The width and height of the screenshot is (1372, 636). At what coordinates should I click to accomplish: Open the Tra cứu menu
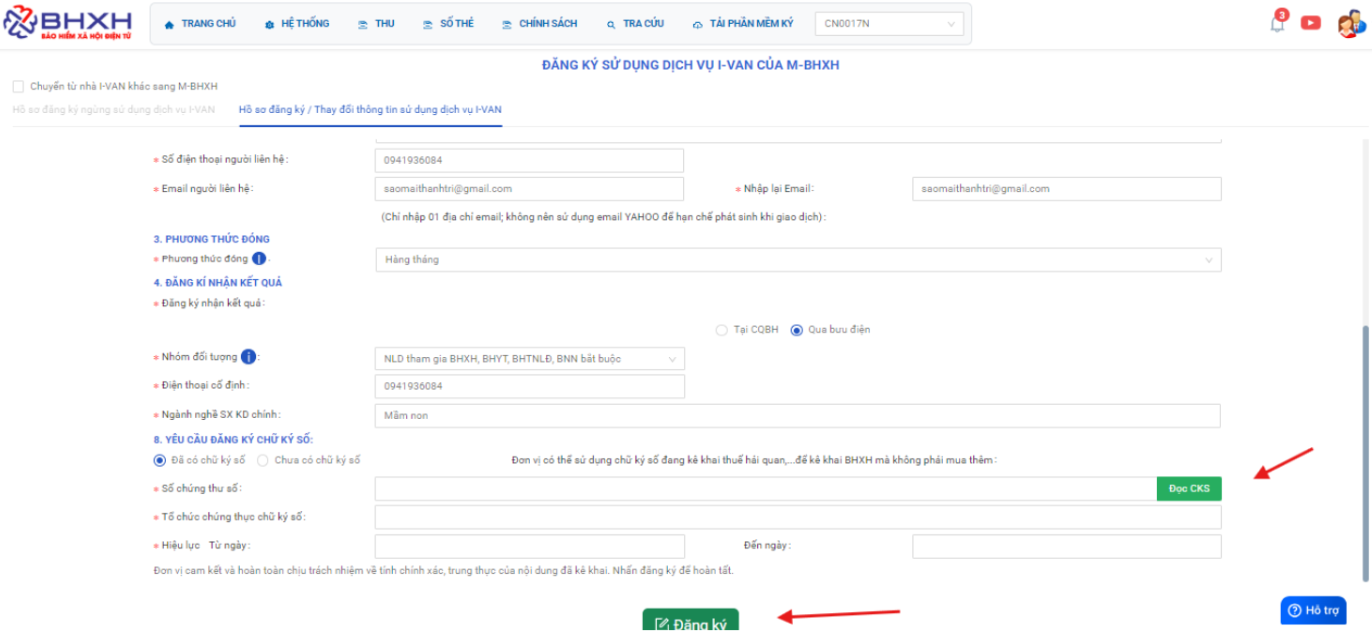click(x=635, y=24)
